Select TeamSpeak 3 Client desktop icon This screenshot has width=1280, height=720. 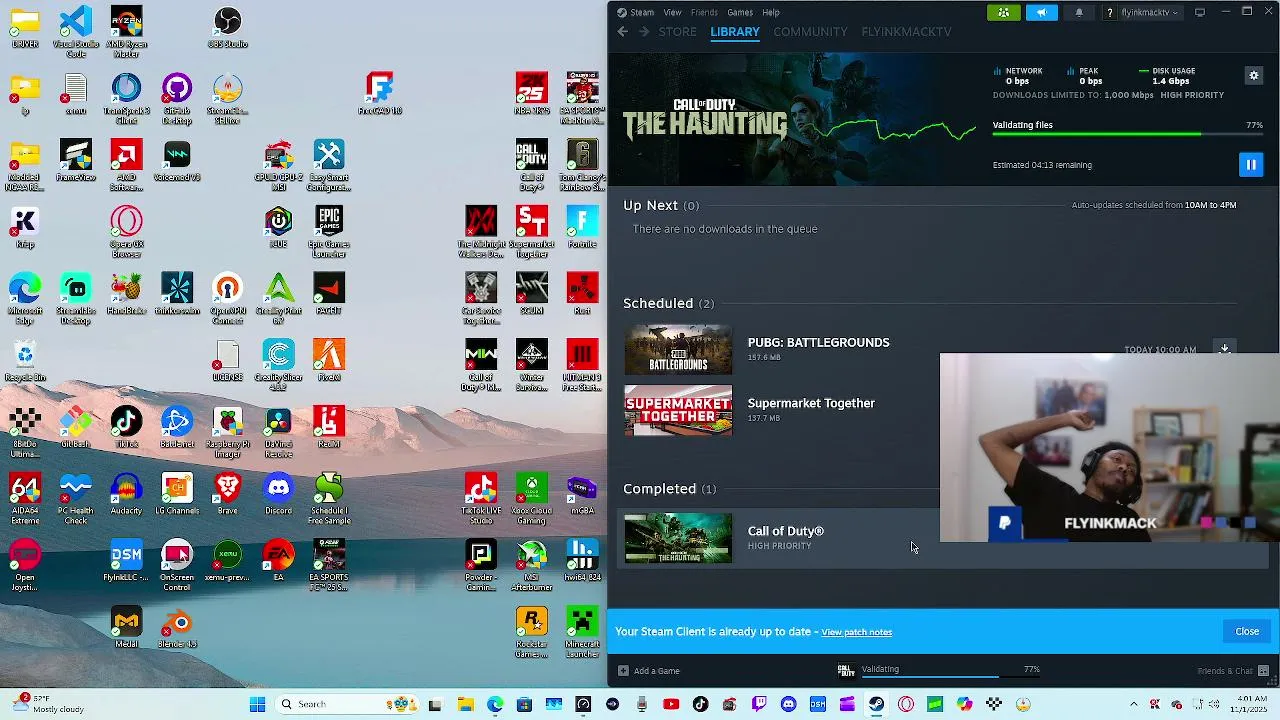point(126,98)
